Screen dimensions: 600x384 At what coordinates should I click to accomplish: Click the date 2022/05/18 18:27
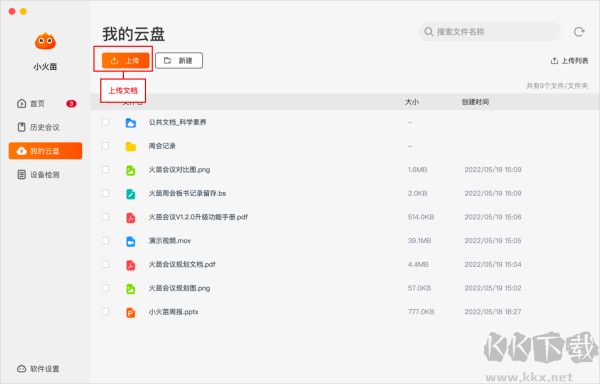point(493,312)
